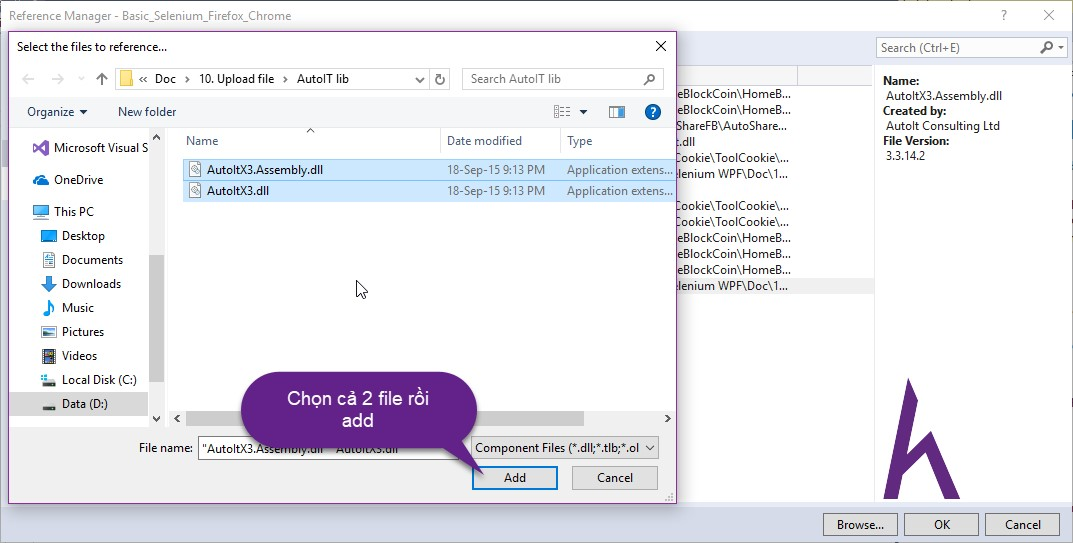Select 'Doc' in the address path
The height and width of the screenshot is (543, 1073).
click(165, 79)
